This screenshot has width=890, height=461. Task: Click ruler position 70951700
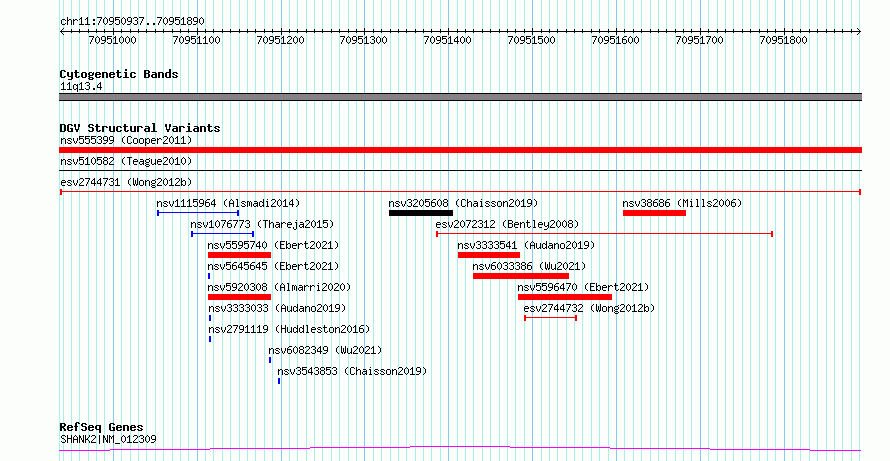click(x=700, y=40)
